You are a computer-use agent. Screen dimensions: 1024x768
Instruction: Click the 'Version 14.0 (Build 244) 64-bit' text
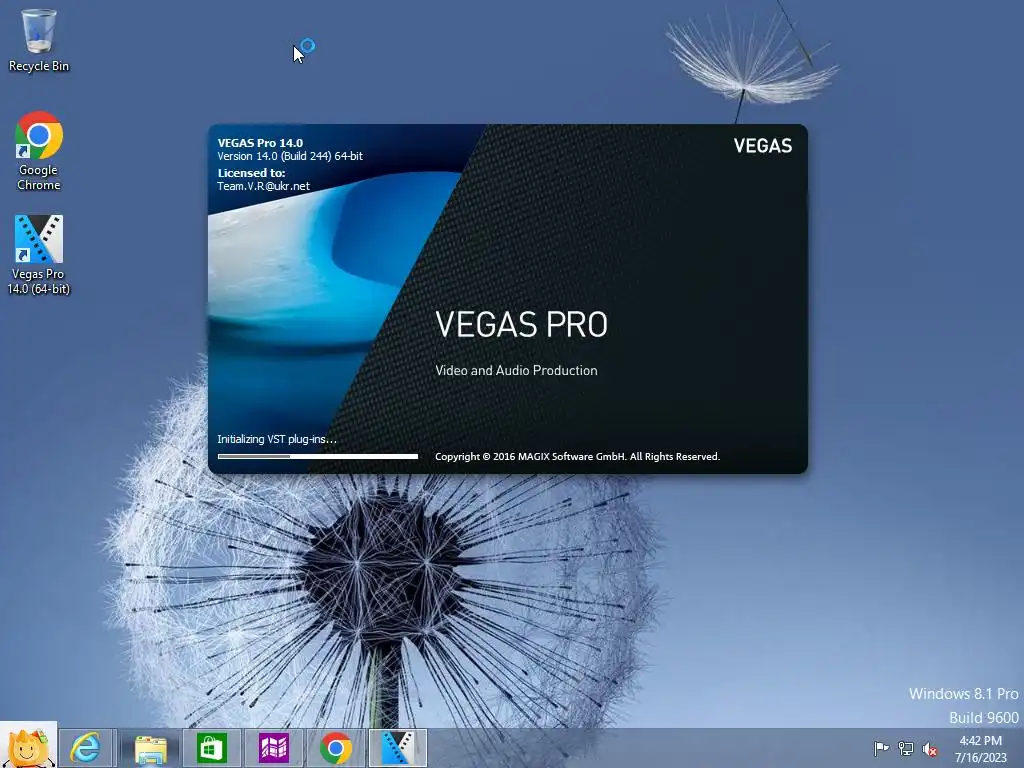click(290, 156)
